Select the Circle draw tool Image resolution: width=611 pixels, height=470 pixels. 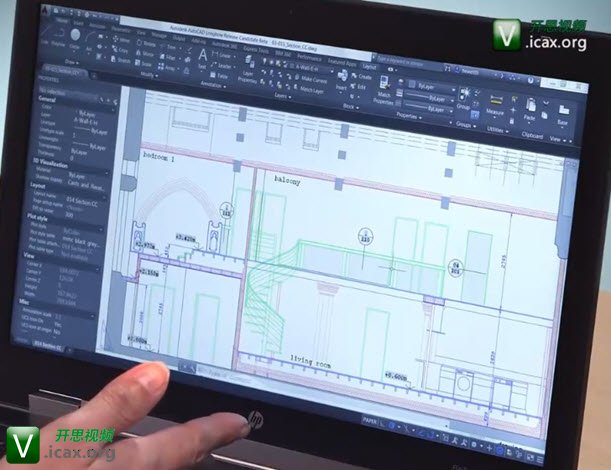point(75,38)
